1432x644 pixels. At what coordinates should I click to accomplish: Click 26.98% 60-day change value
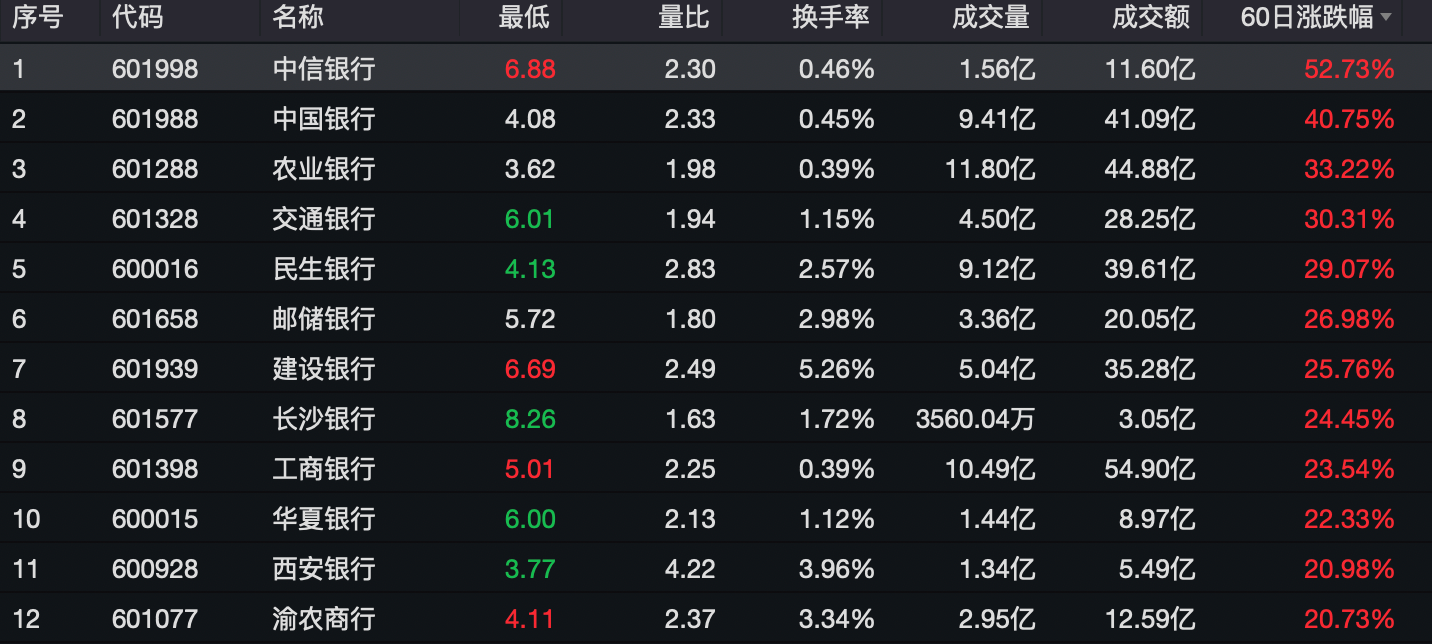(x=1349, y=319)
